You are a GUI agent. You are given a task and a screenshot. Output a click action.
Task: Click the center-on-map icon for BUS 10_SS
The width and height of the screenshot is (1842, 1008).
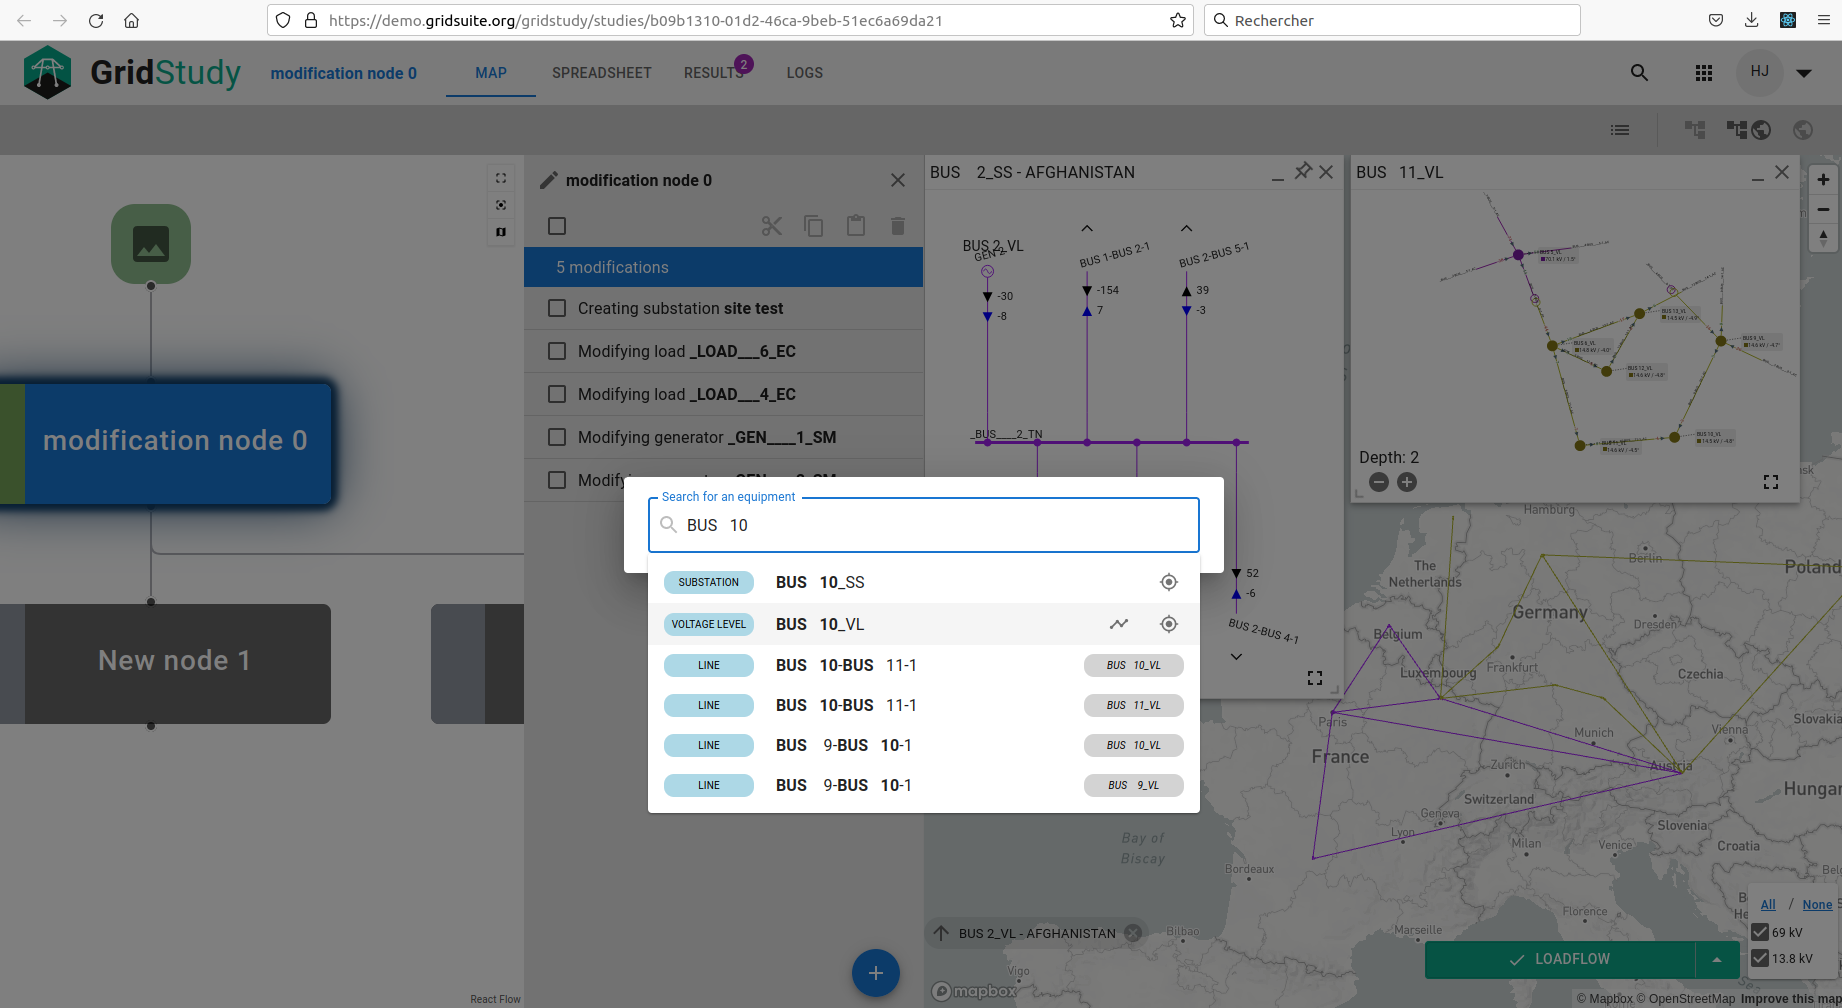(1168, 582)
